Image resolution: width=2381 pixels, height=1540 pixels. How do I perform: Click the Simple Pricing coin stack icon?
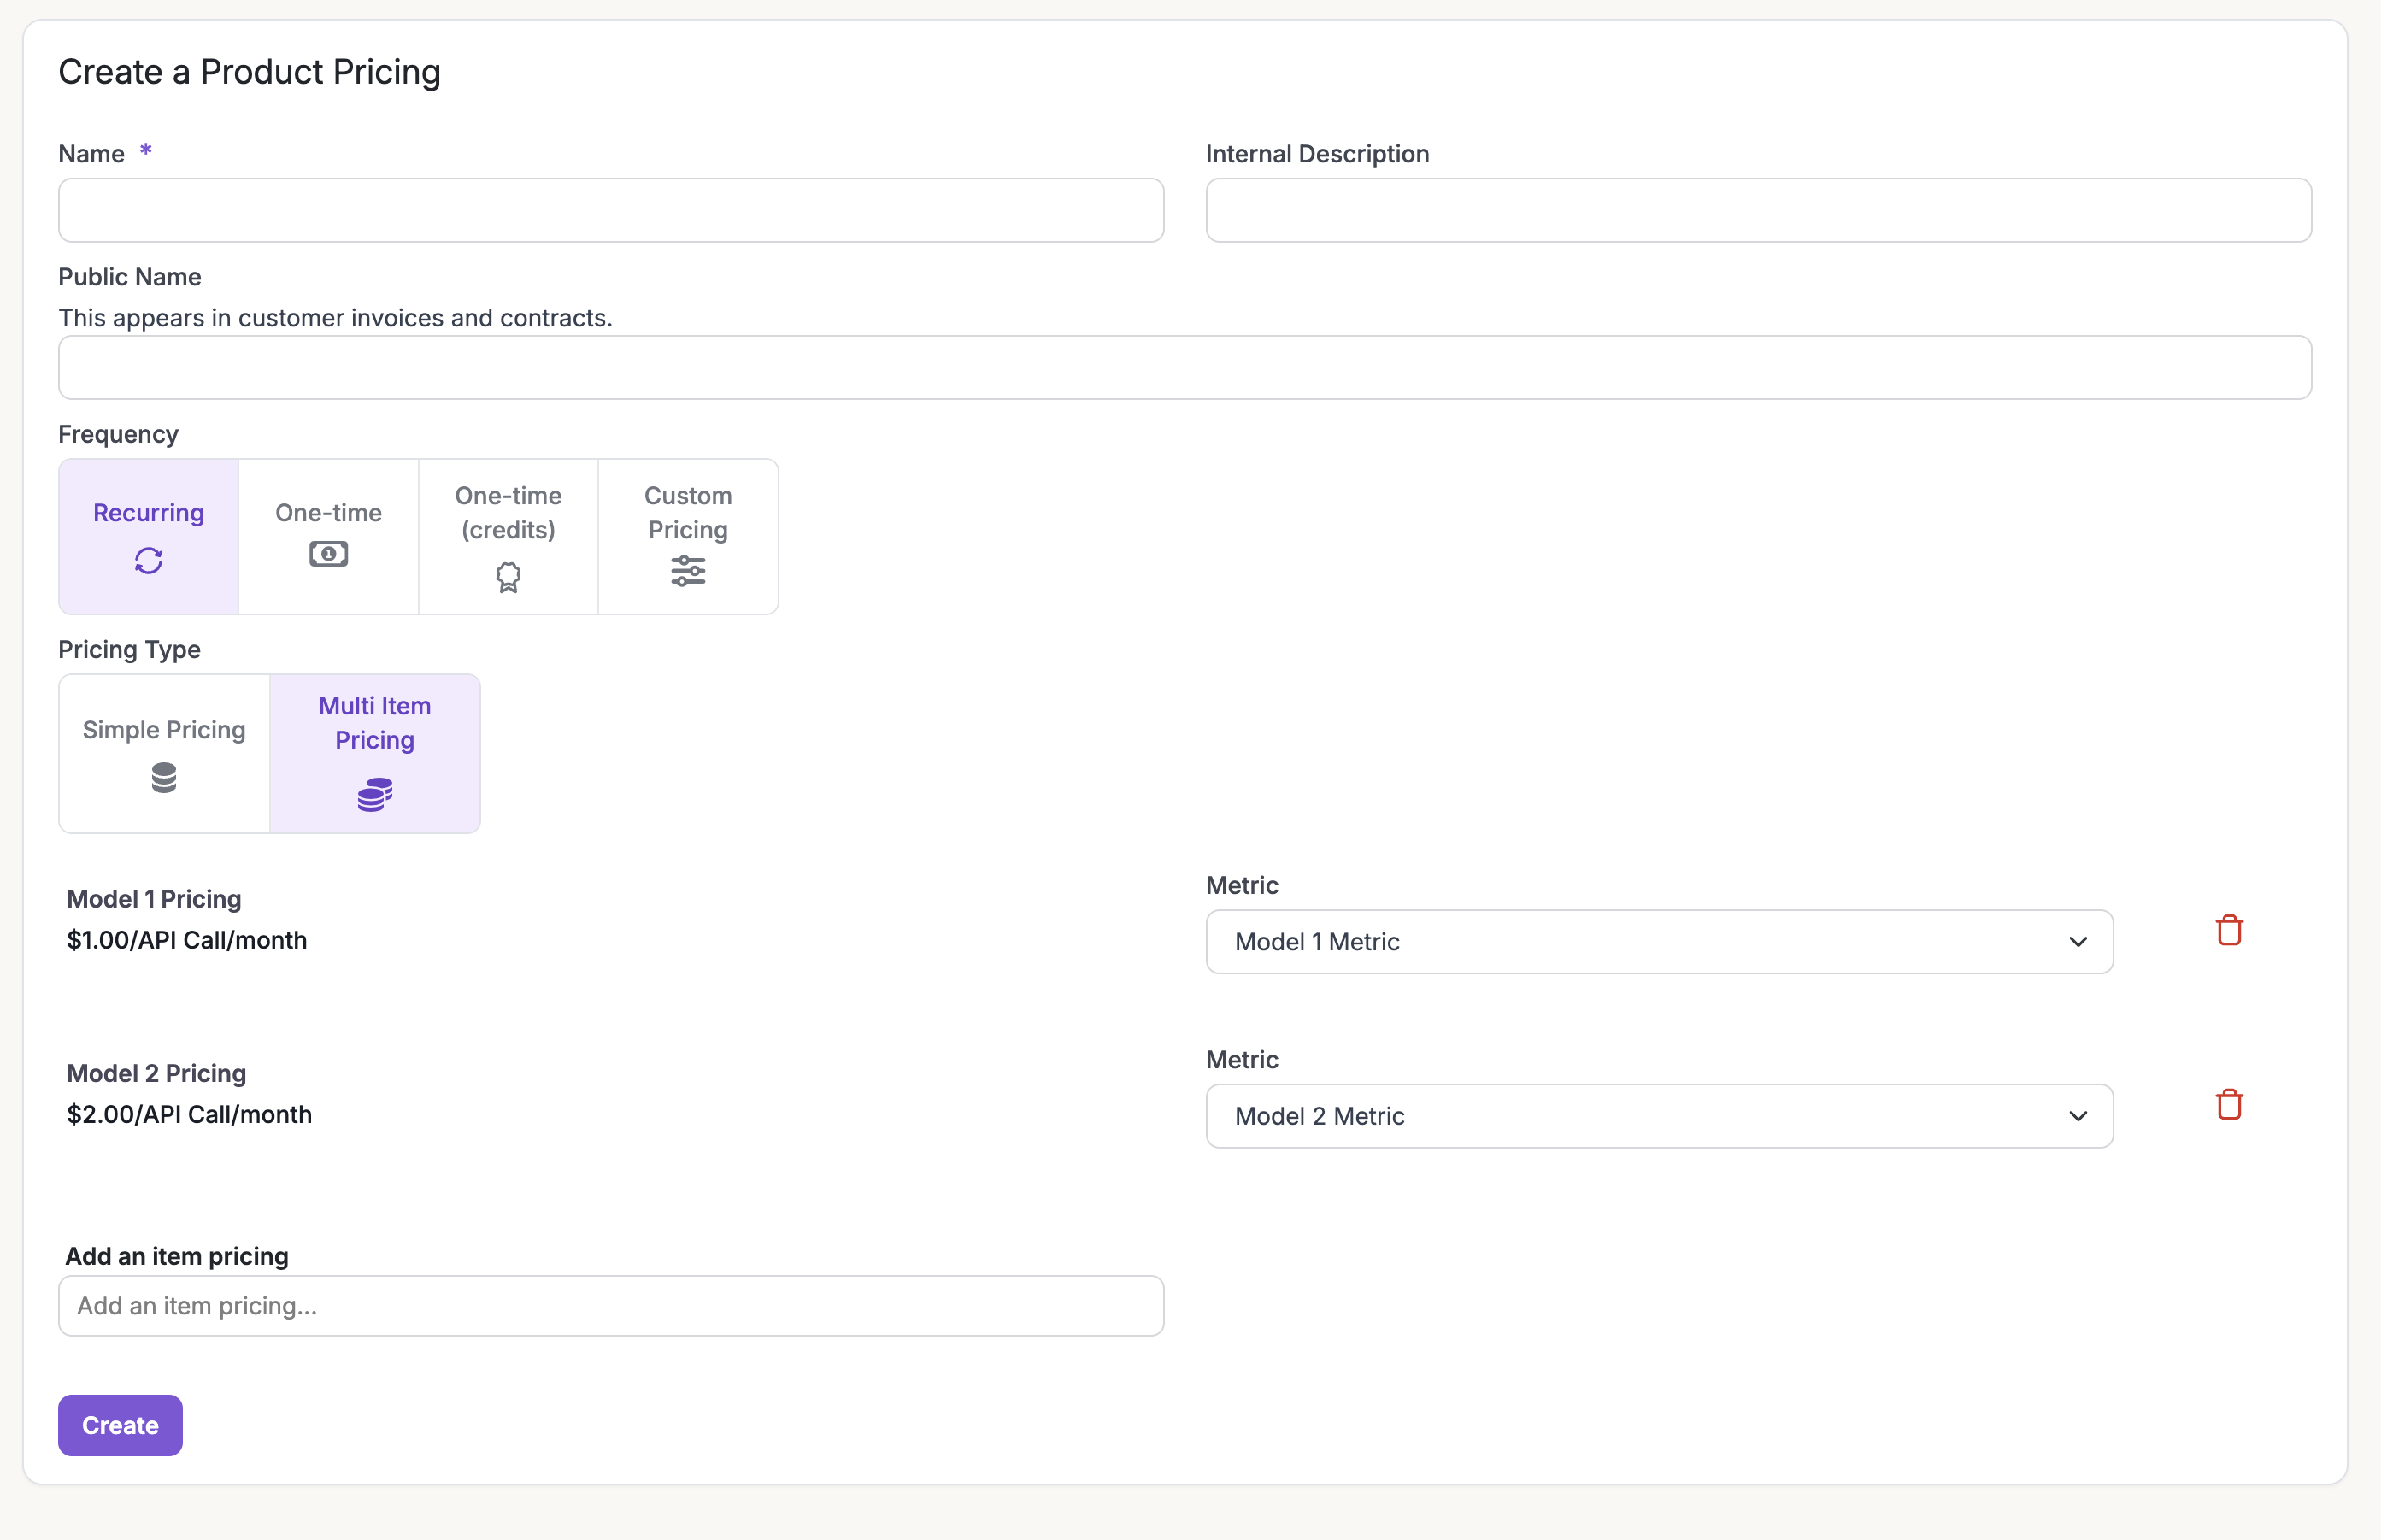click(x=164, y=777)
